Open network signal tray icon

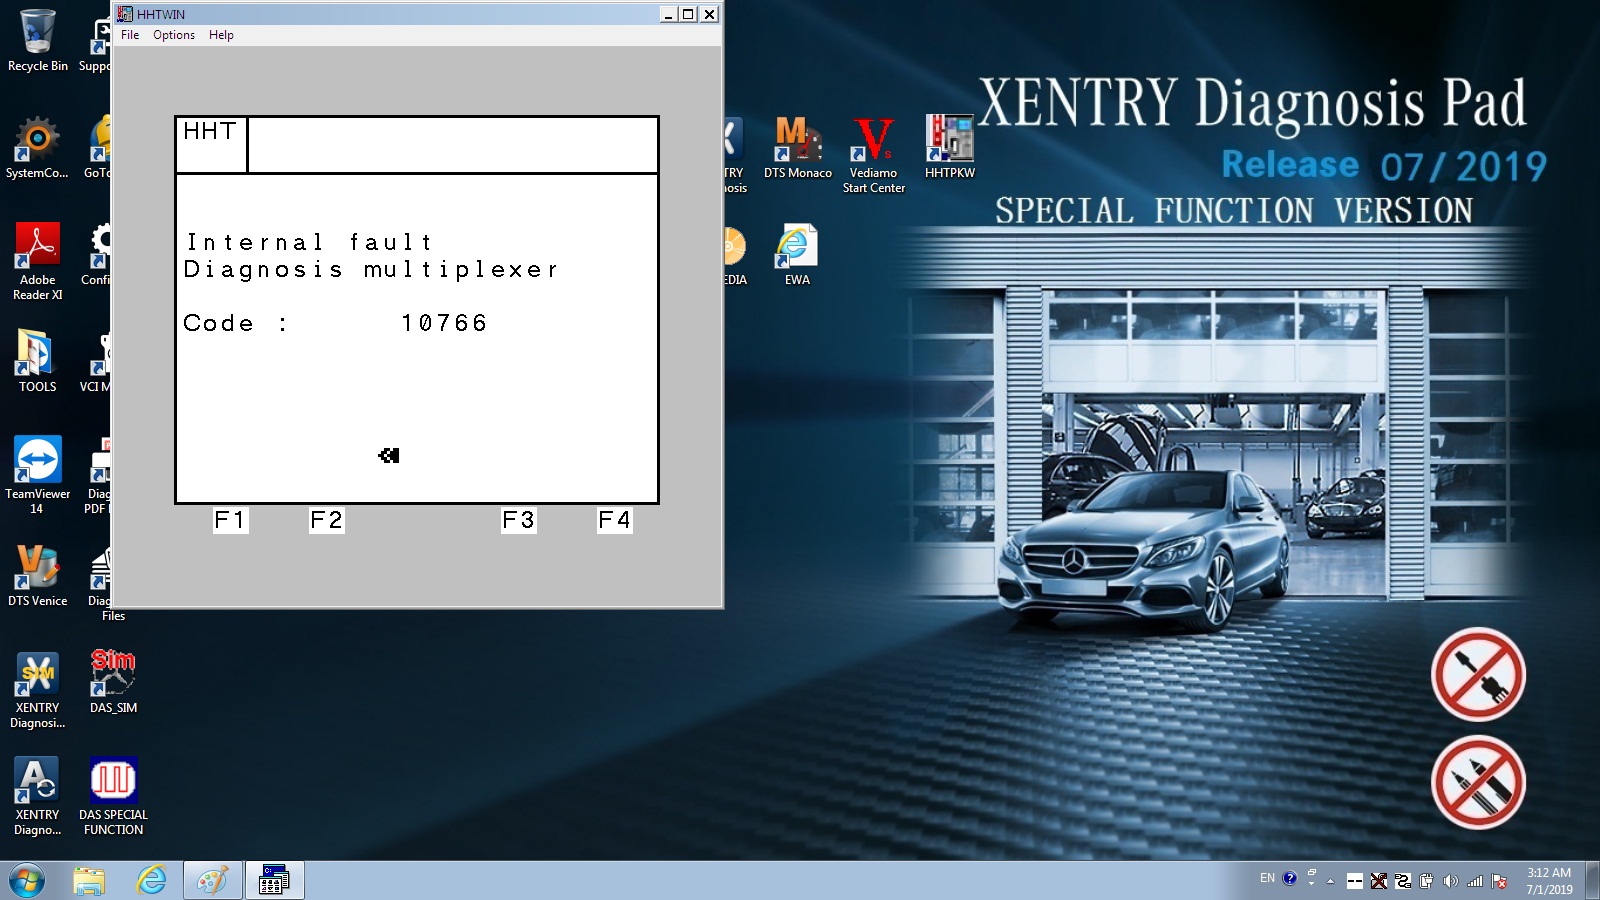1475,881
